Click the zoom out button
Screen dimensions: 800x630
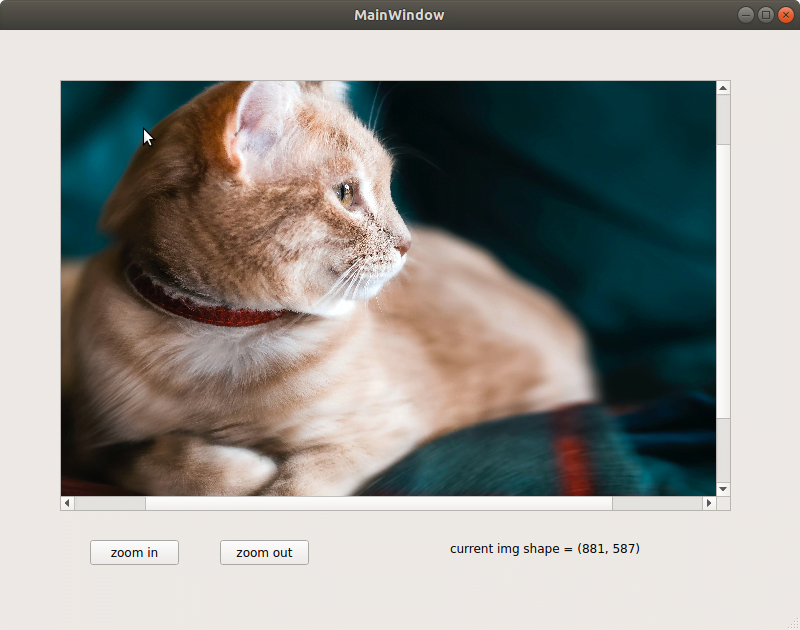click(x=264, y=552)
